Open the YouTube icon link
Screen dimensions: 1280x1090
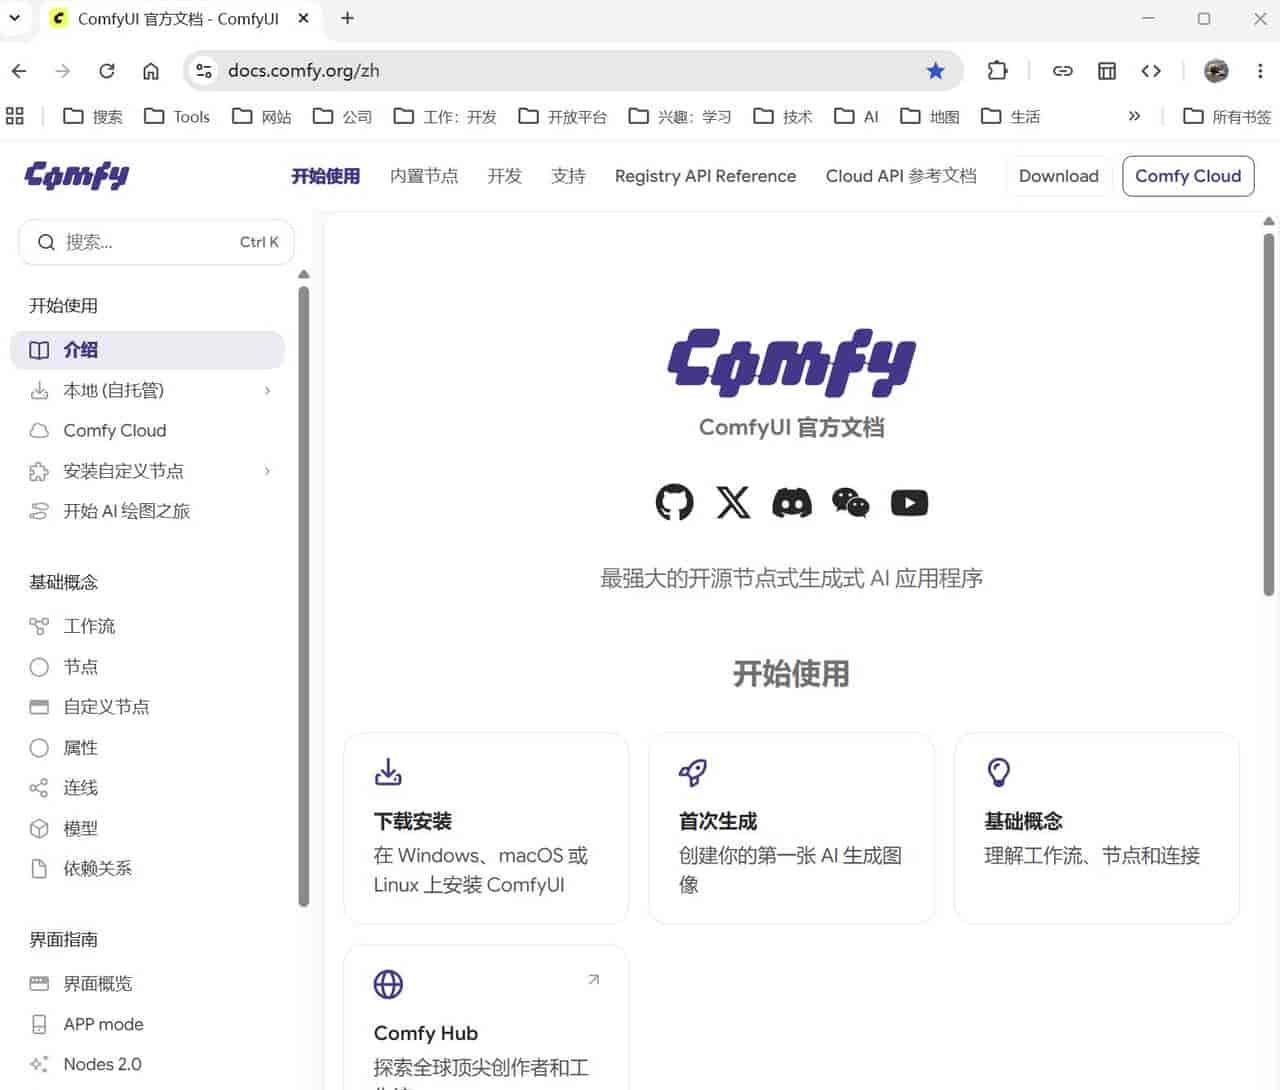[909, 502]
